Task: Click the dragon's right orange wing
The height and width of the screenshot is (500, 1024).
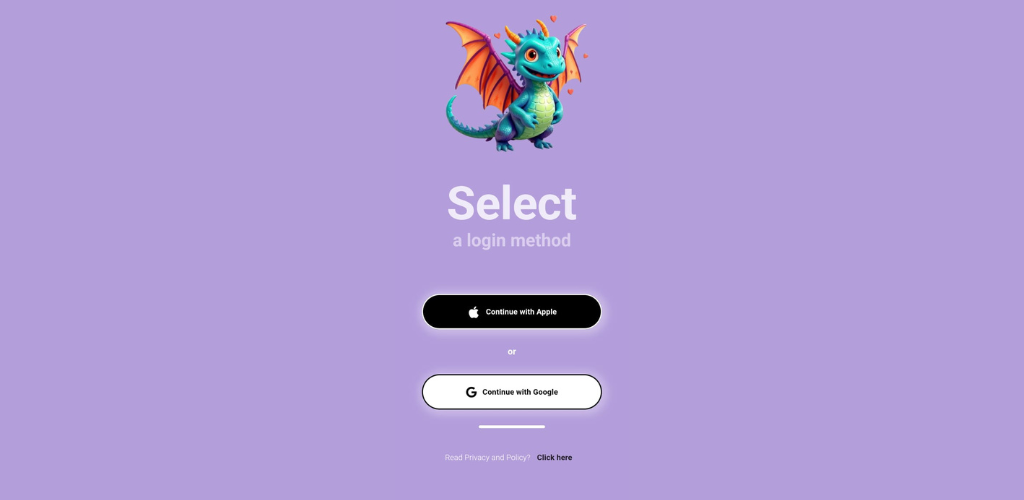Action: point(569,55)
